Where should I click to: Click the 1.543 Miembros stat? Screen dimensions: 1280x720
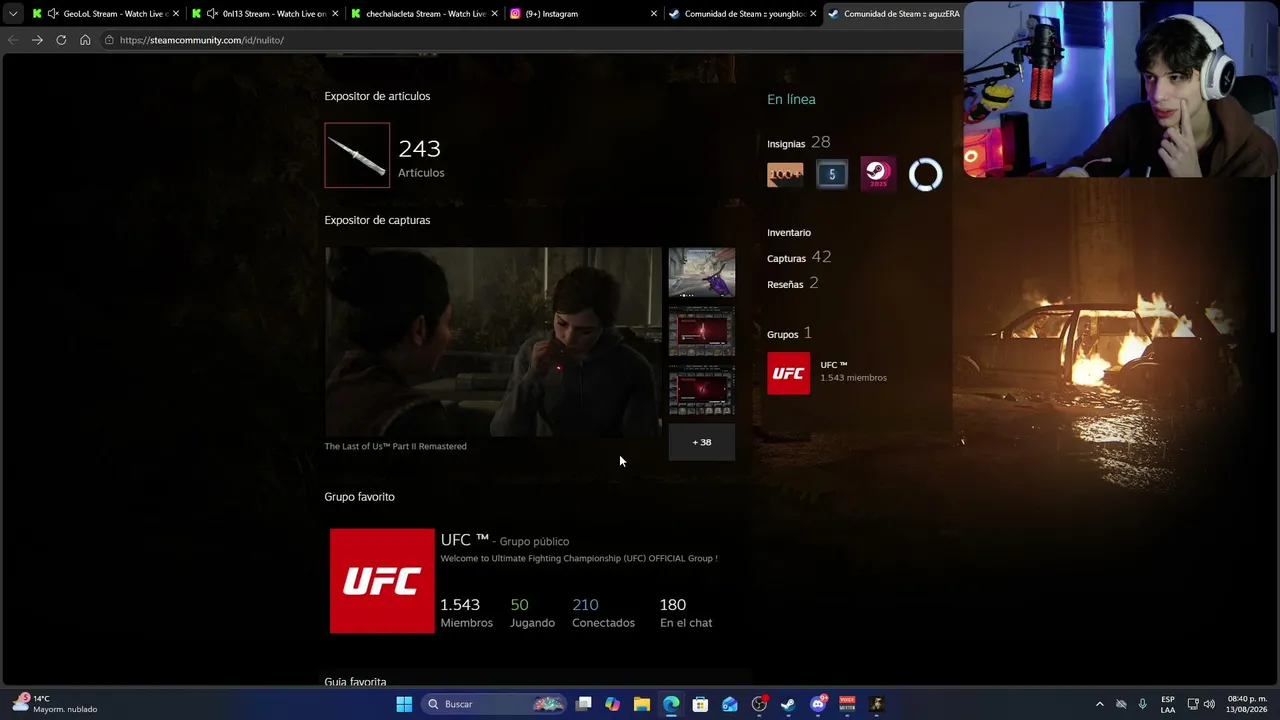(x=466, y=612)
